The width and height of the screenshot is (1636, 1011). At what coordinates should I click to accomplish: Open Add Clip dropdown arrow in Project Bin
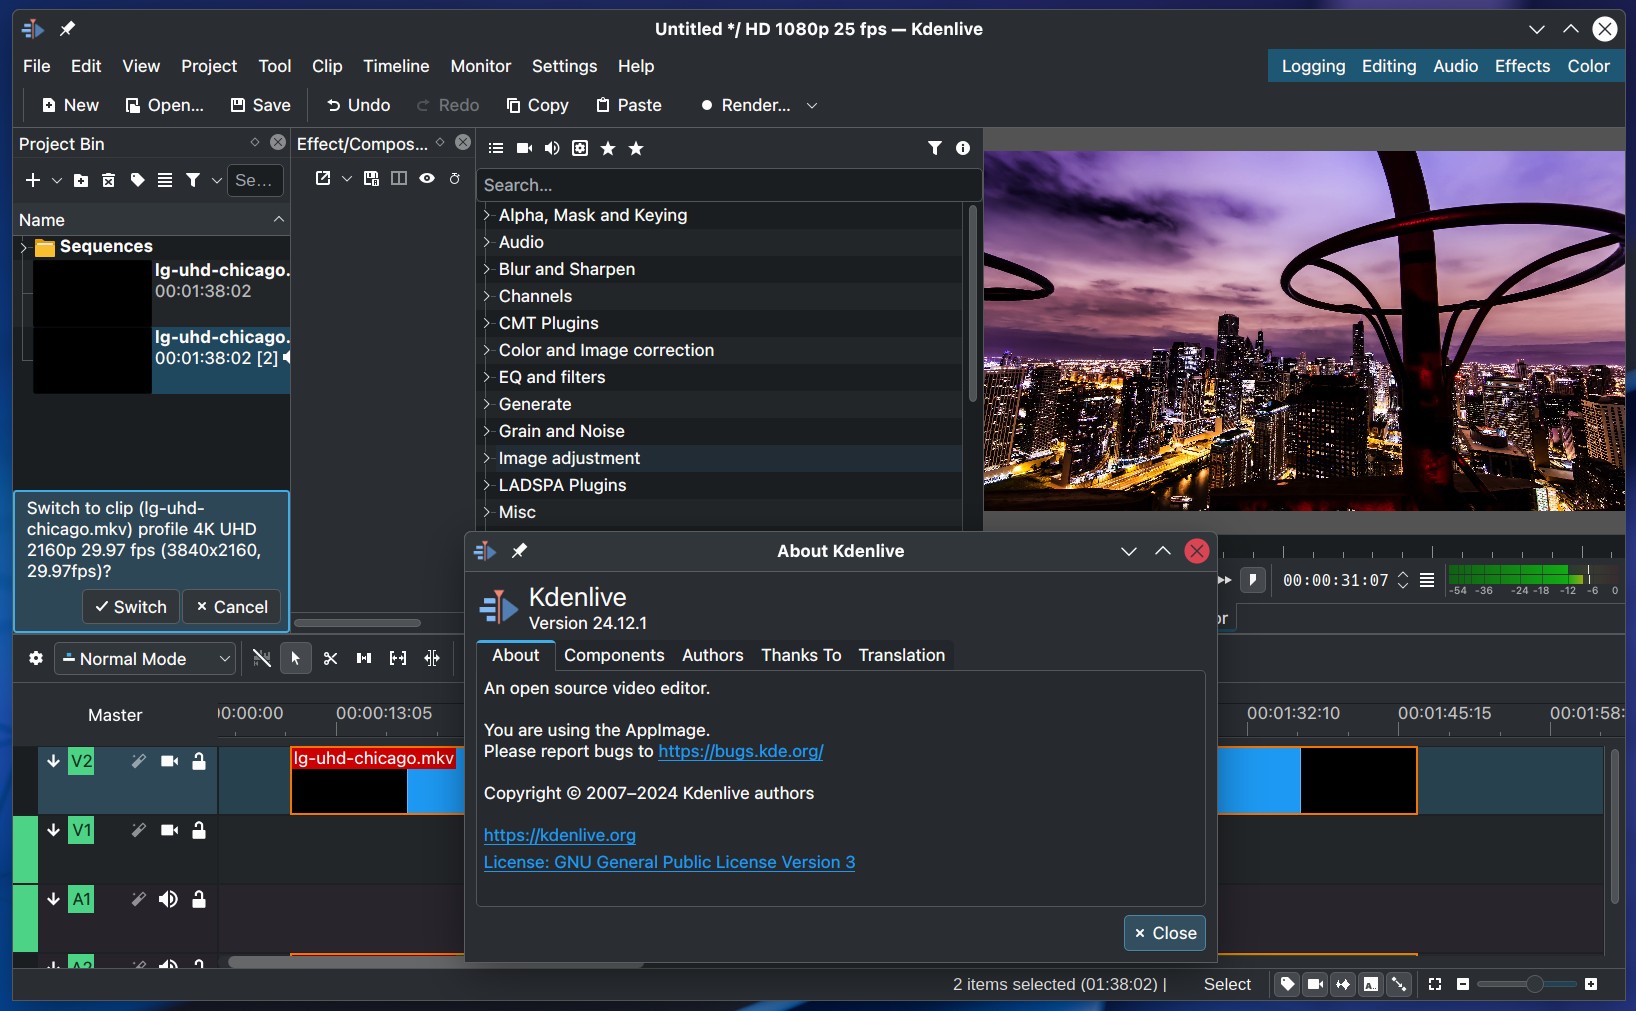pyautogui.click(x=57, y=180)
